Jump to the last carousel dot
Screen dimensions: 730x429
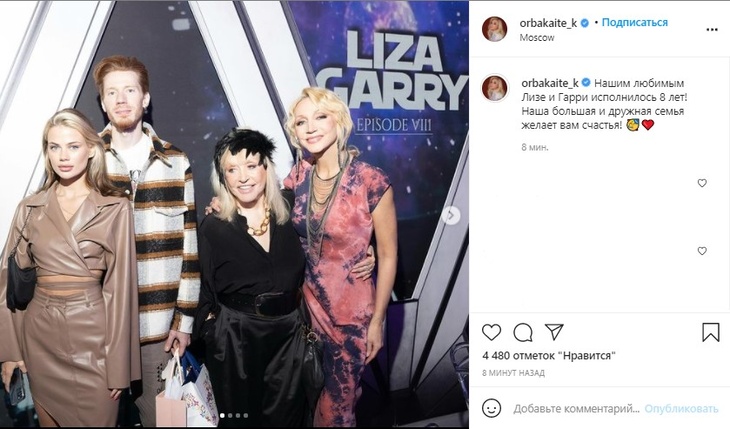point(246,415)
